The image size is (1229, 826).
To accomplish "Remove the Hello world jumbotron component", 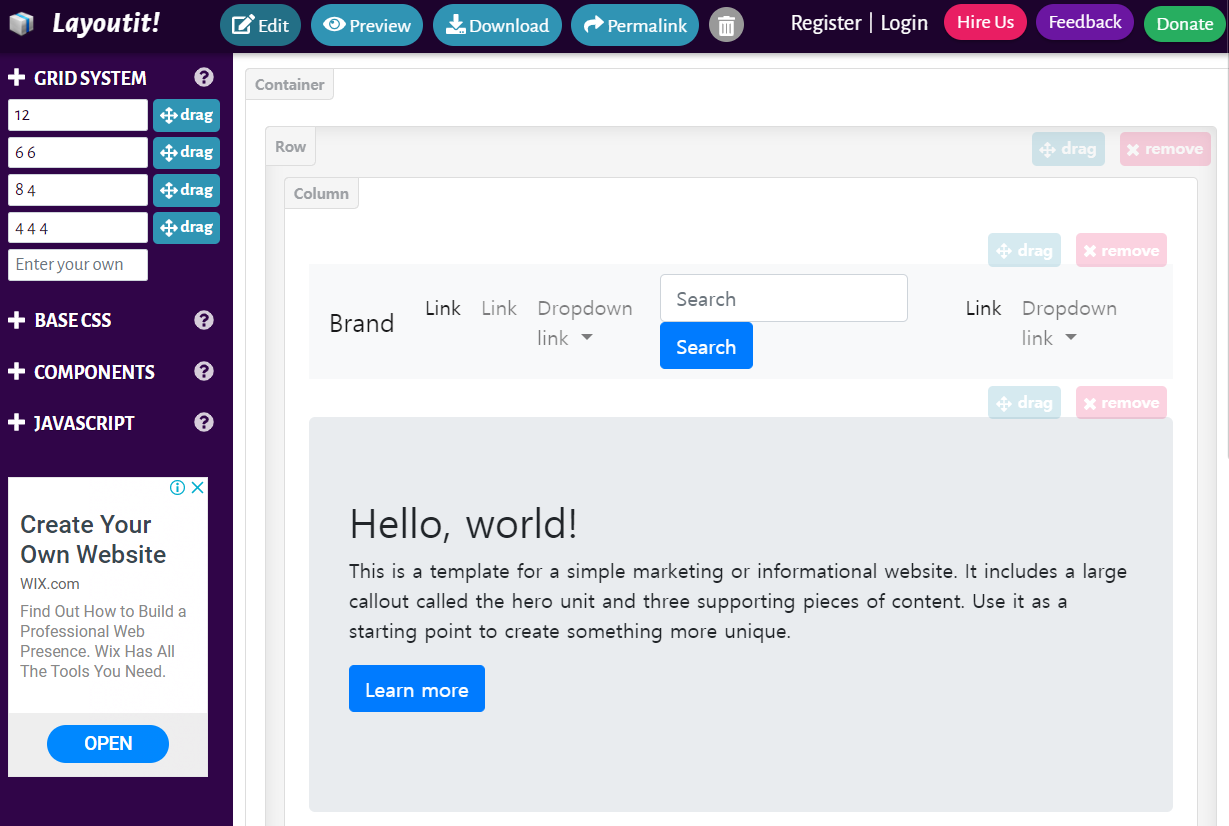I will click(1121, 402).
